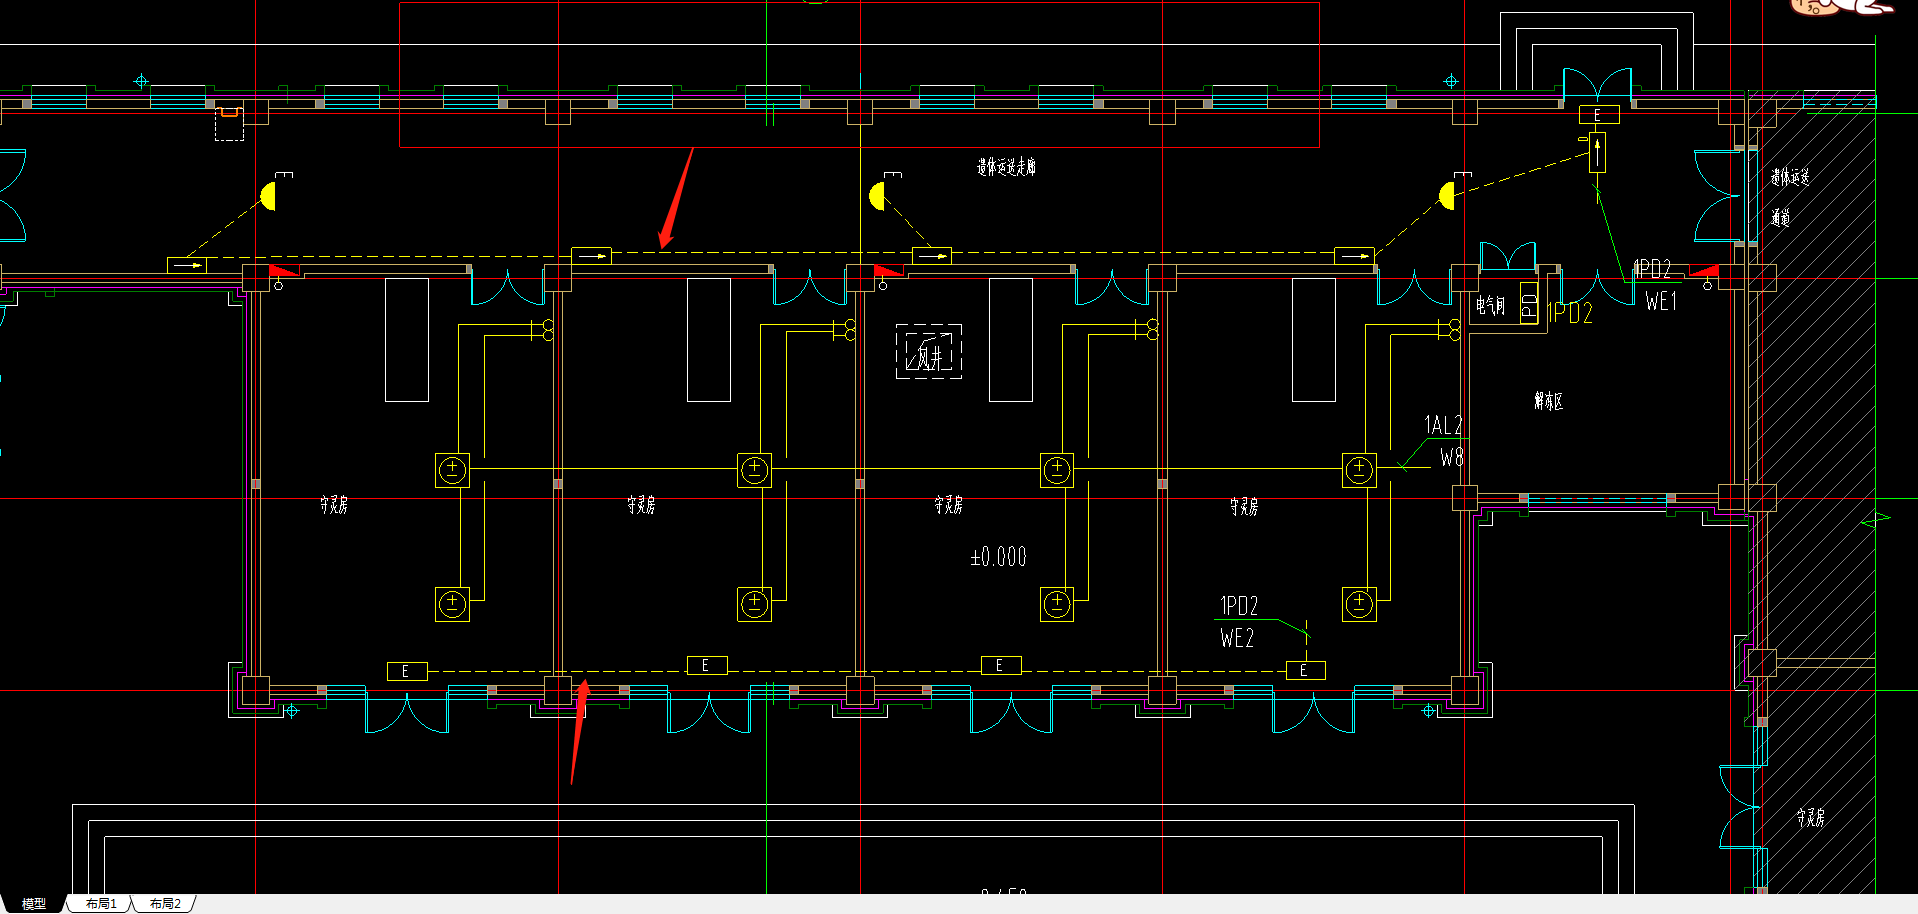Select the upper ceiling lamp above third 守灵房 label
The image size is (1918, 914).
tap(1057, 470)
